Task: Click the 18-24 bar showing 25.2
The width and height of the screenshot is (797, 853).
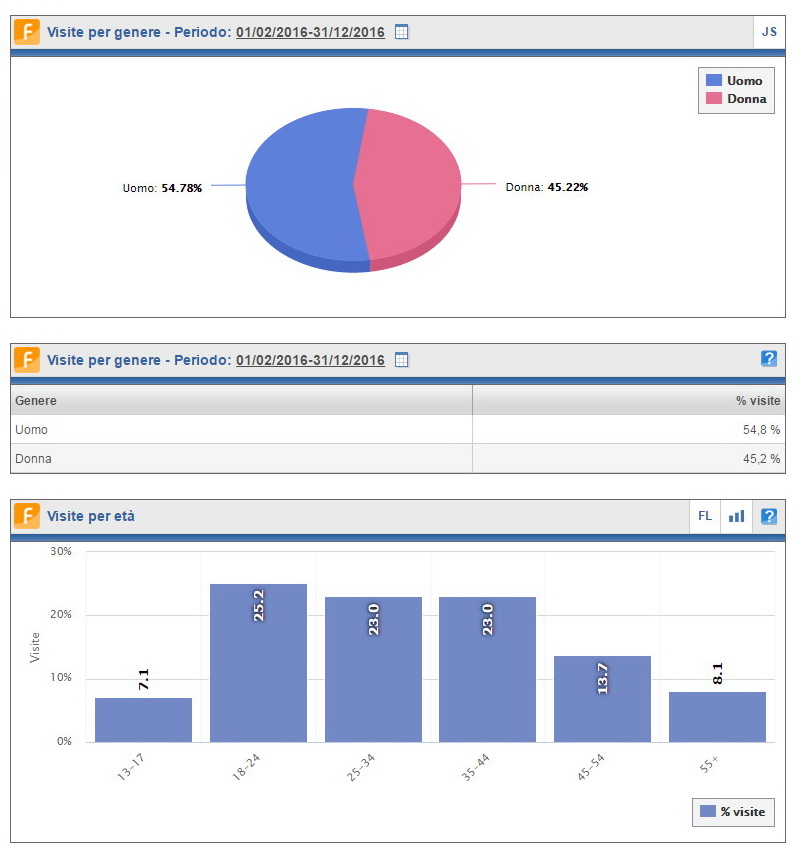Action: (x=258, y=663)
